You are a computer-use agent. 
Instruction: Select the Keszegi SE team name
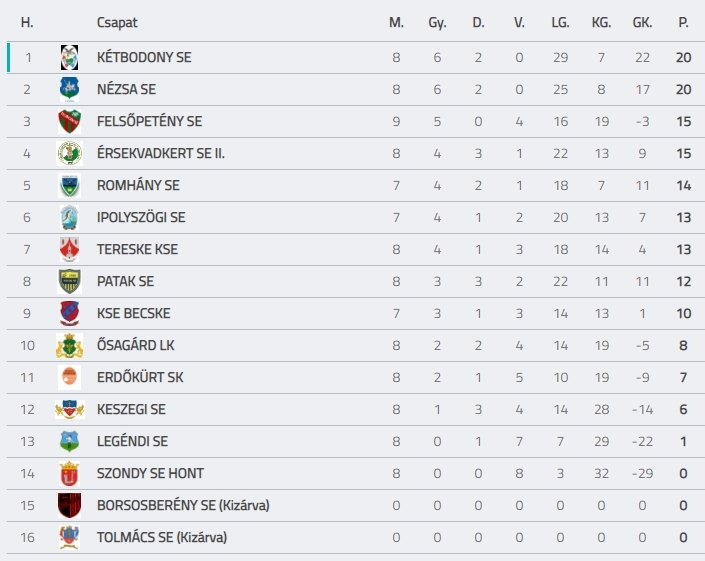click(131, 410)
